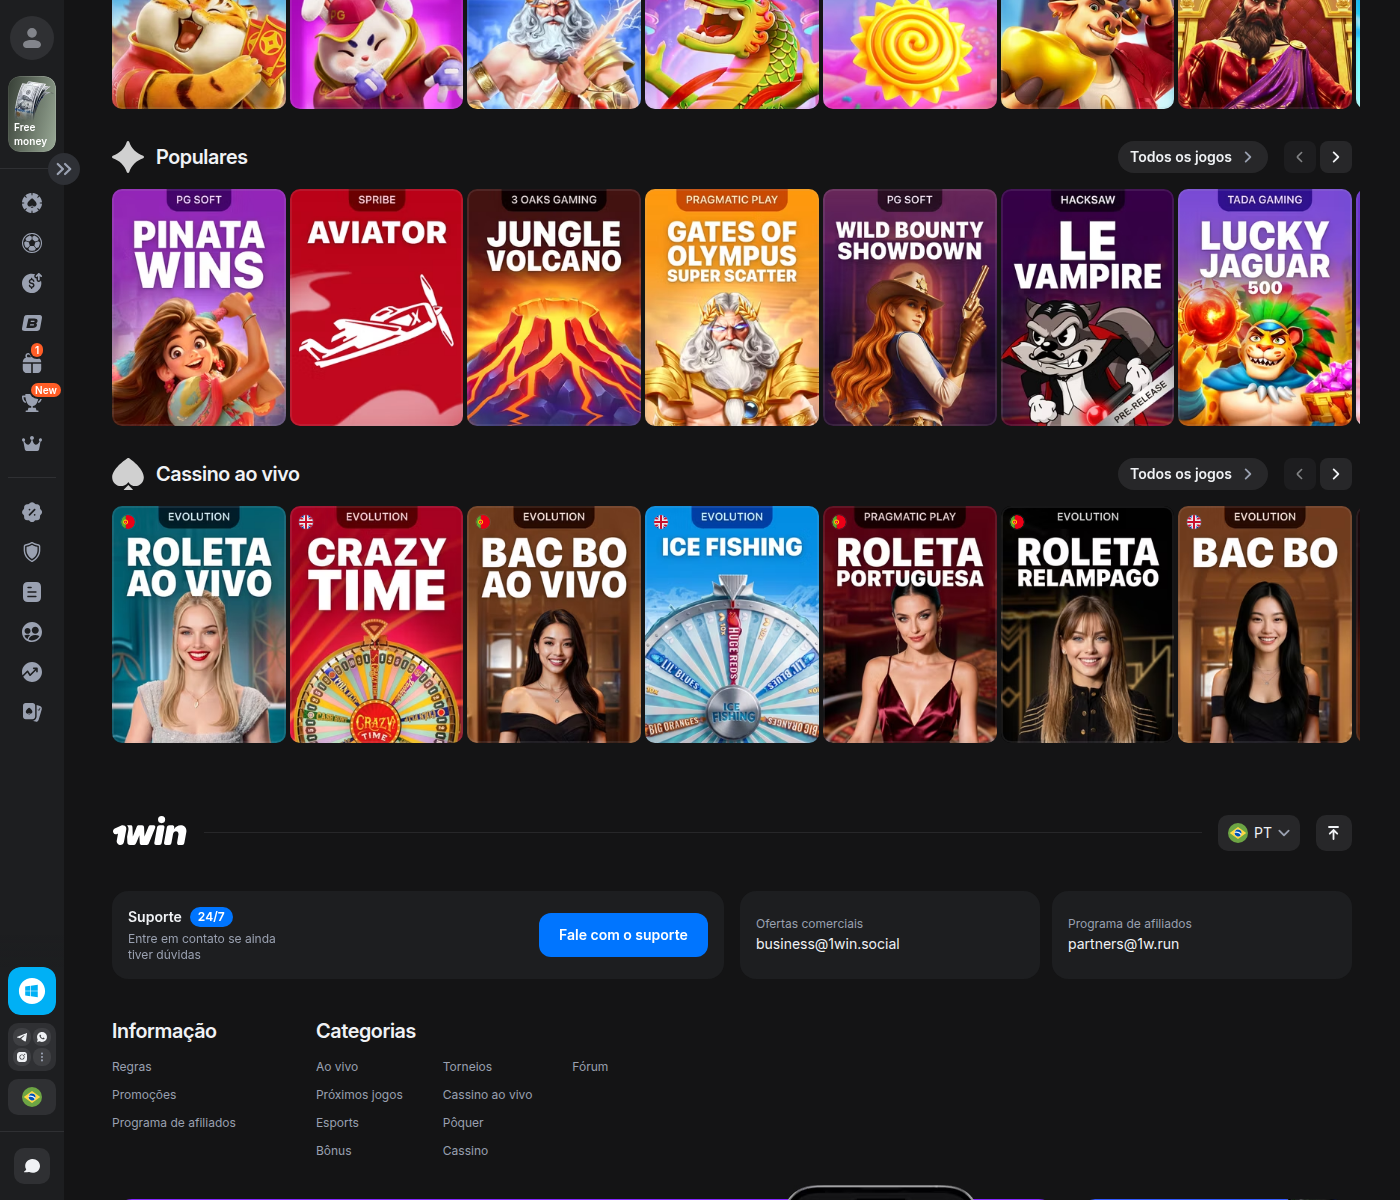The width and height of the screenshot is (1400, 1200).
Task: Open Todos os jogos for Cassino ao vivo
Action: pos(1192,474)
